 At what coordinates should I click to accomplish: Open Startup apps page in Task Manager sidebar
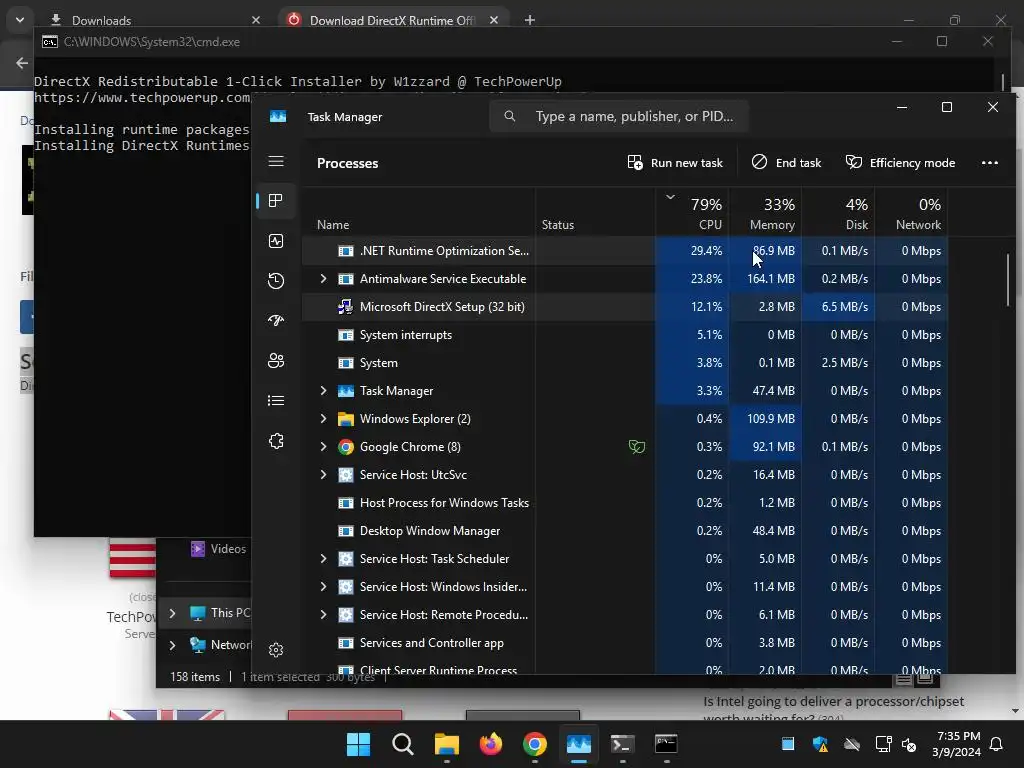276,321
